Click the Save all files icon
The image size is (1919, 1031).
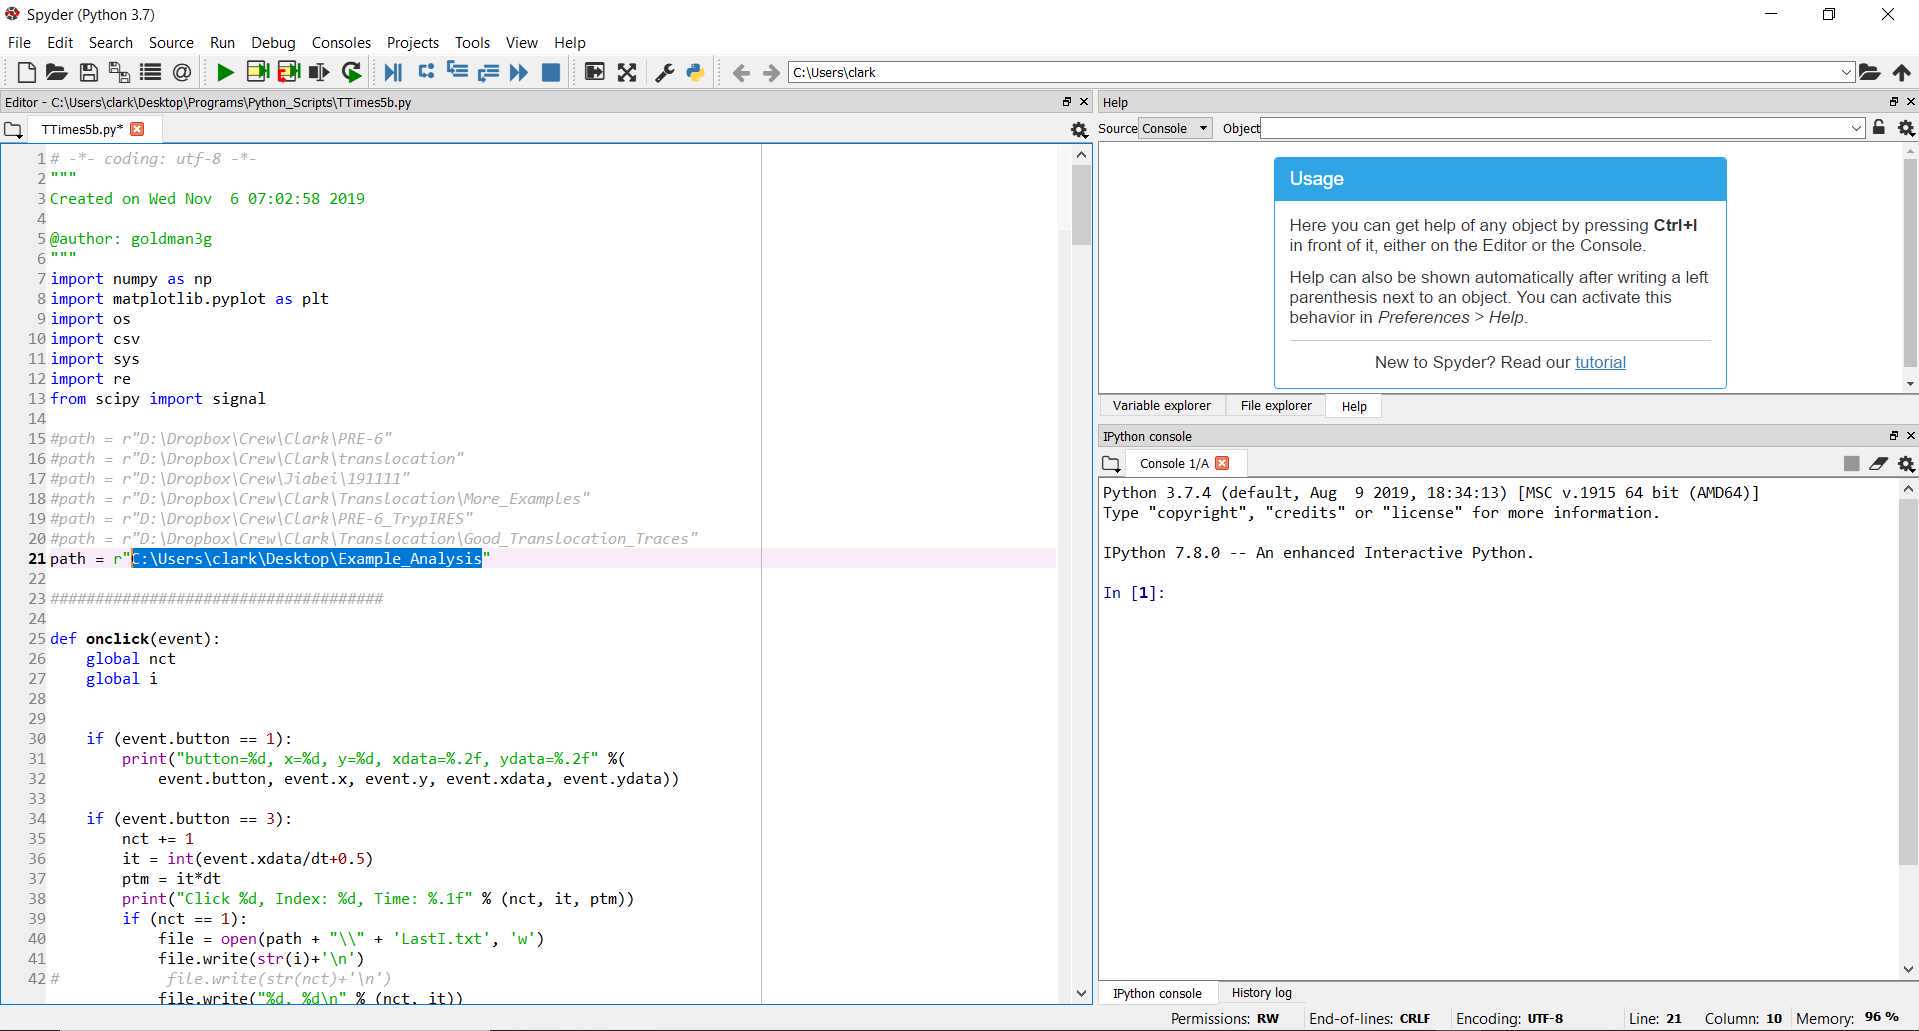pos(119,72)
